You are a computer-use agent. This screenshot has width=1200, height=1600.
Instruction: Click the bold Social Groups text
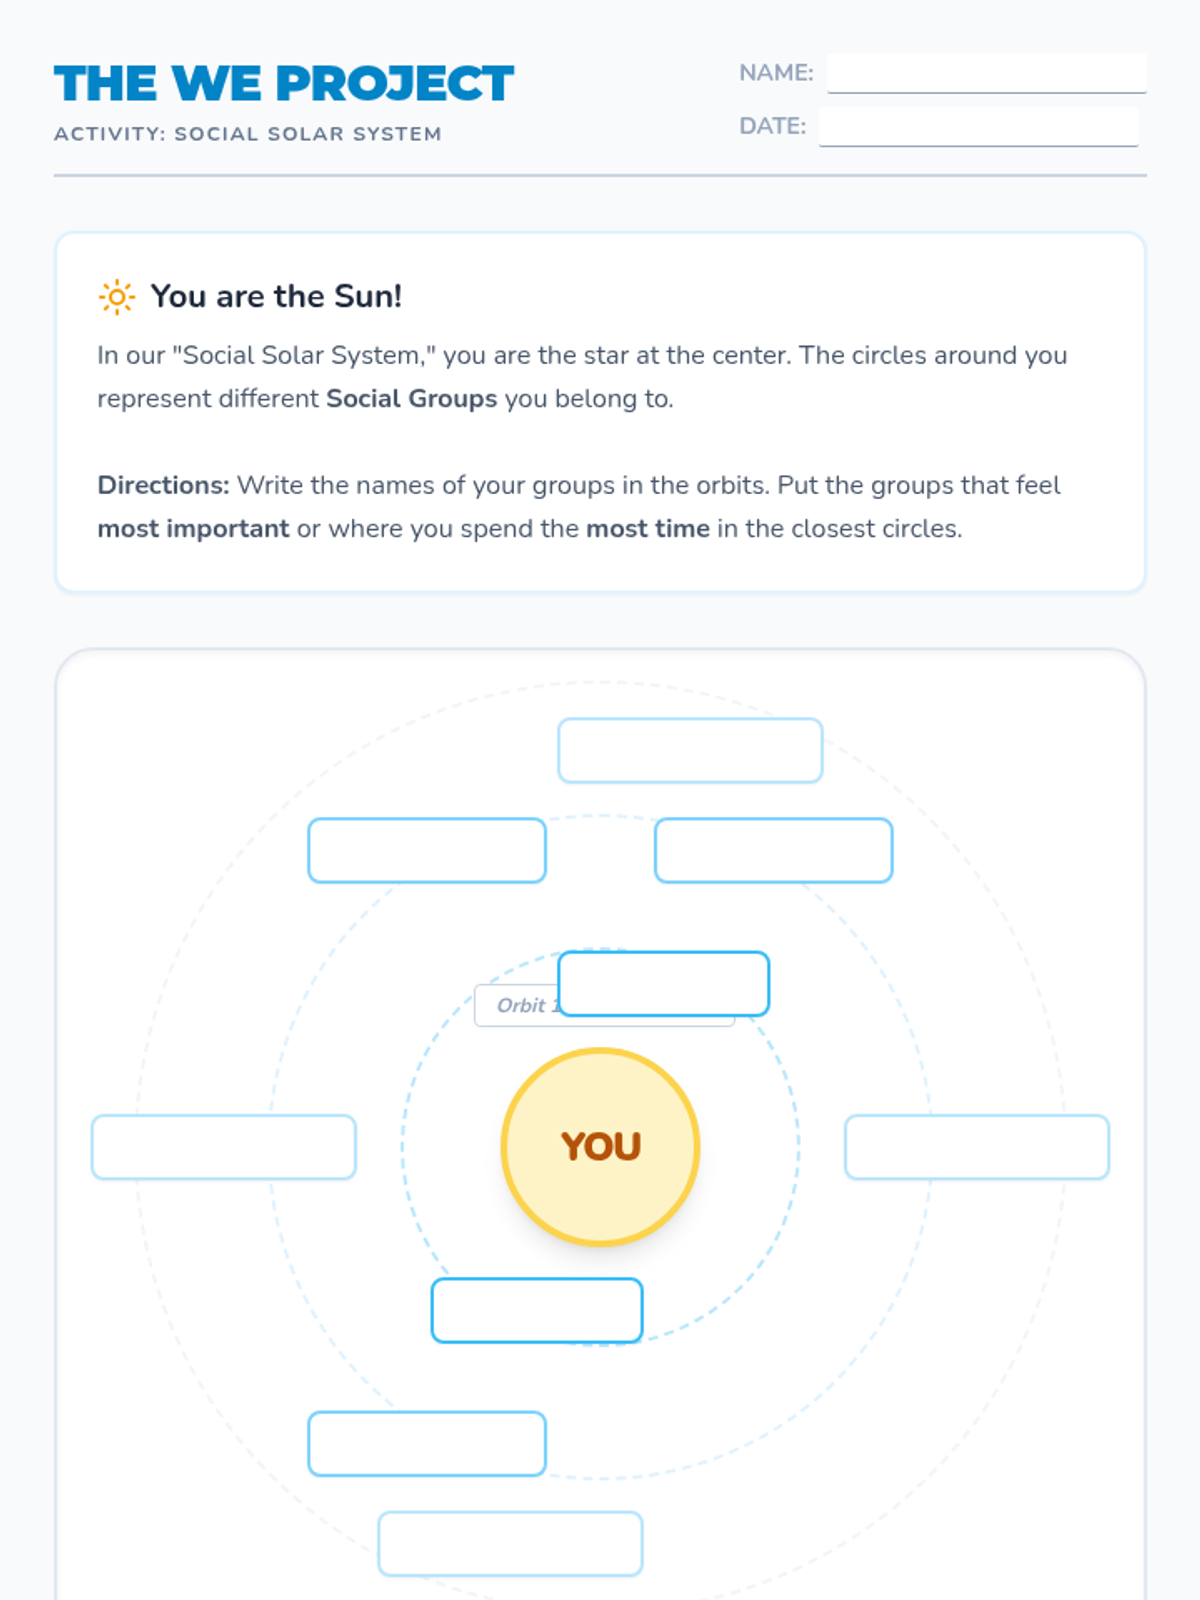click(411, 399)
